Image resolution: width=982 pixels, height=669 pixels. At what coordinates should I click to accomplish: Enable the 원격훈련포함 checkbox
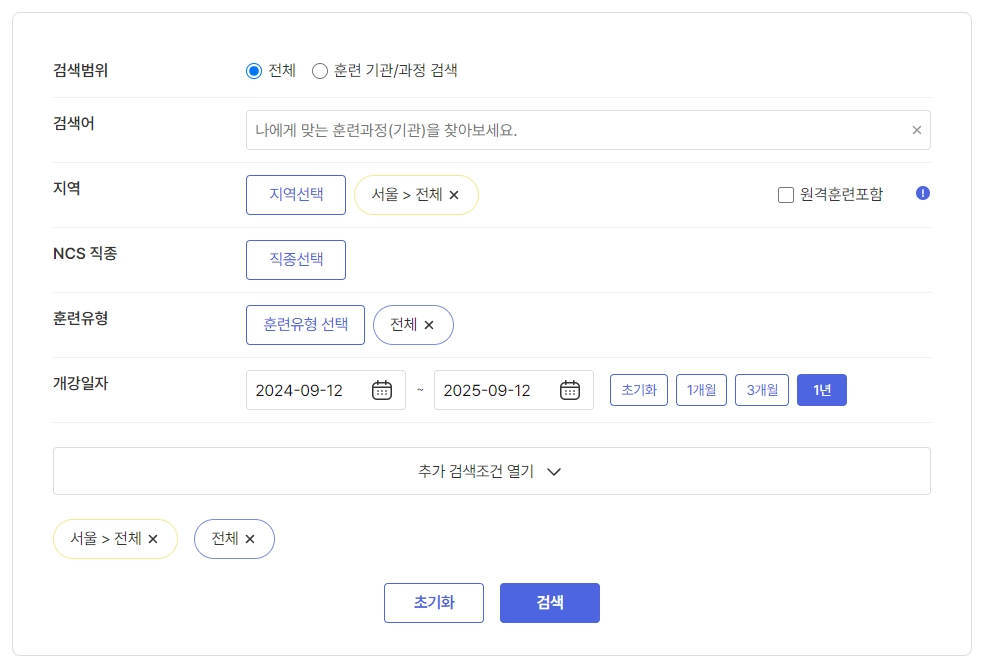point(786,195)
